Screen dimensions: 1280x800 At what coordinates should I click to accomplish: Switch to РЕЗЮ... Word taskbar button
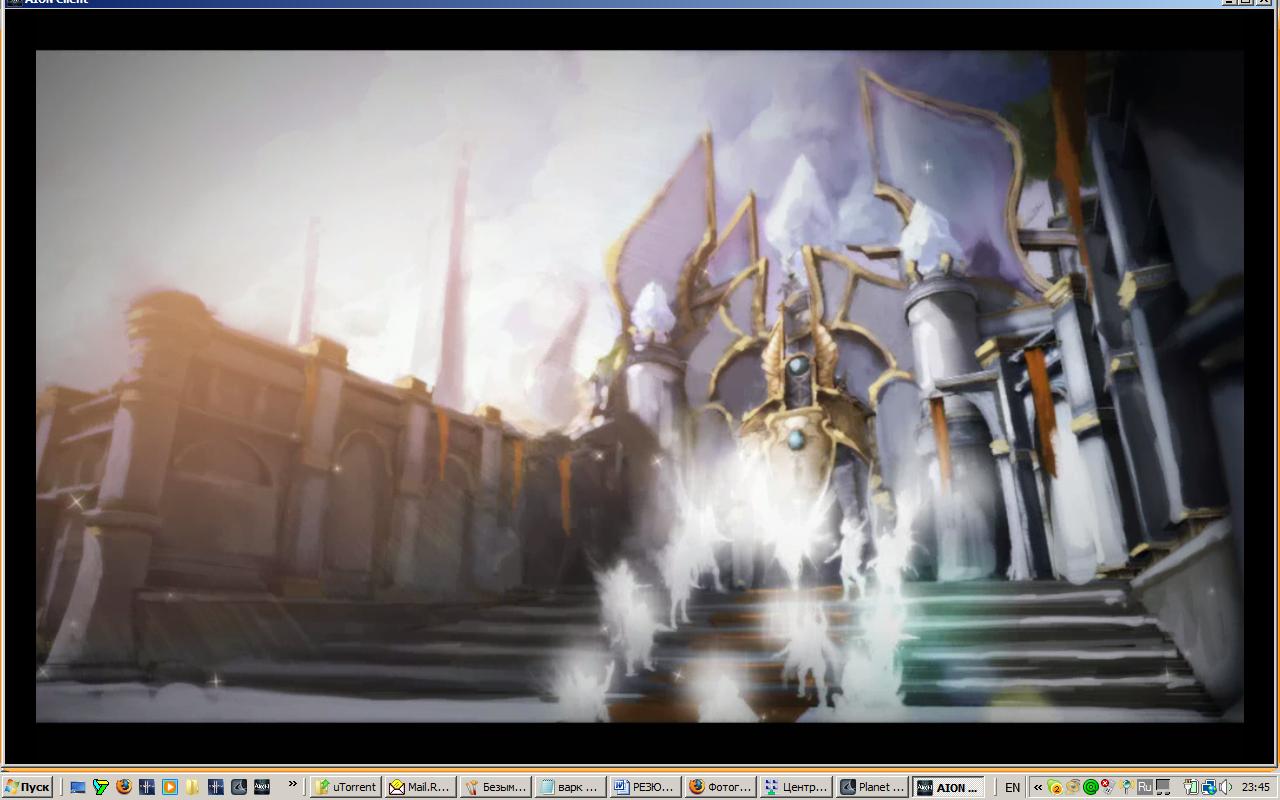(x=644, y=787)
